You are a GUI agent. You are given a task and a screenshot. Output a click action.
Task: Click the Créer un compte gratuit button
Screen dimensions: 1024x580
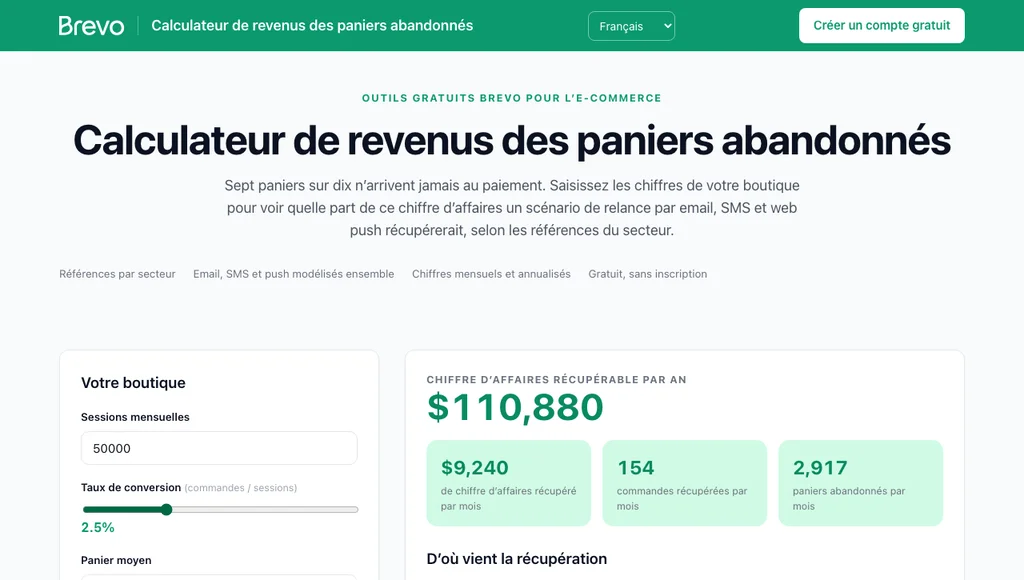pos(882,25)
